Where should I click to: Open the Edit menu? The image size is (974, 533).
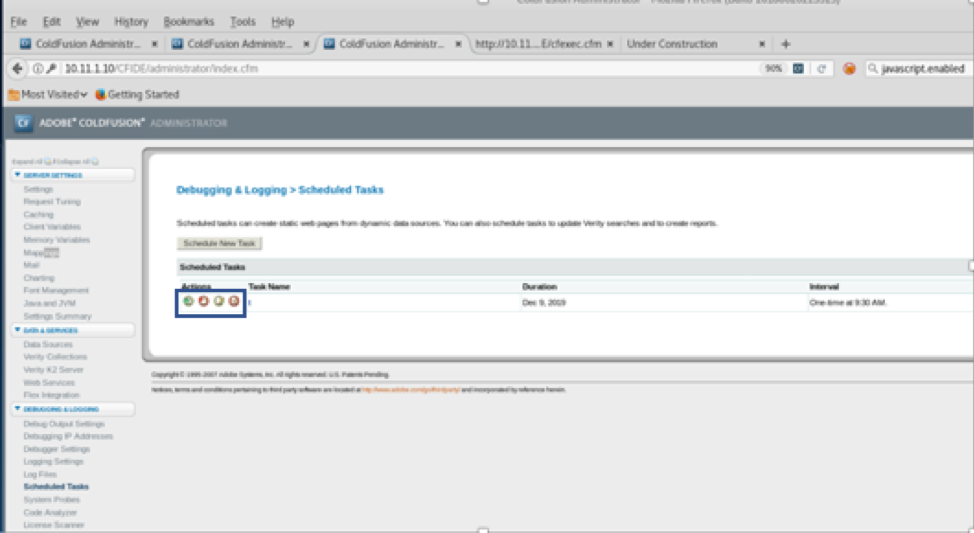click(x=52, y=22)
